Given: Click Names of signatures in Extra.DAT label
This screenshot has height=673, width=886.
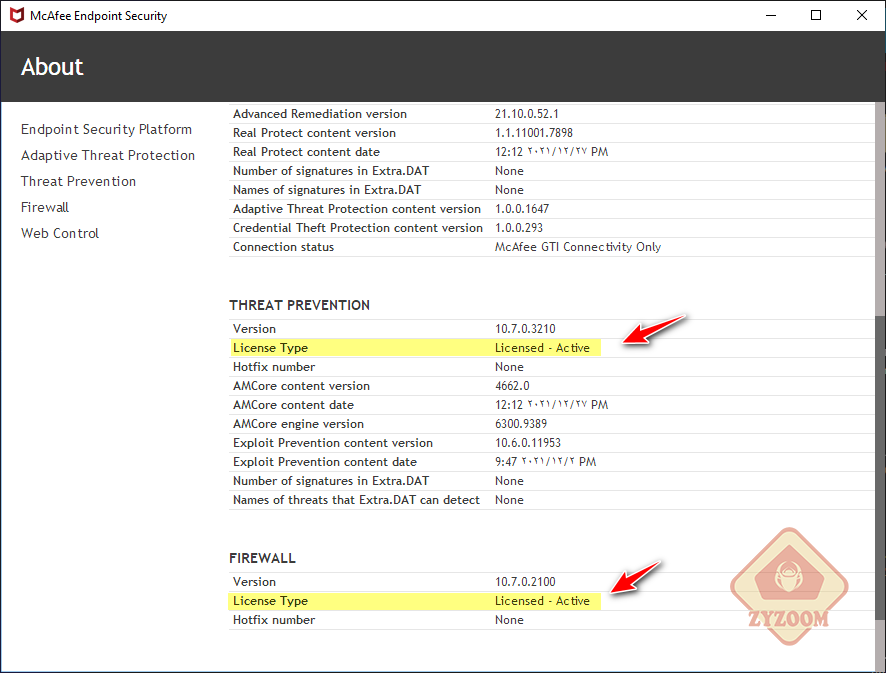Looking at the screenshot, I should (x=327, y=190).
